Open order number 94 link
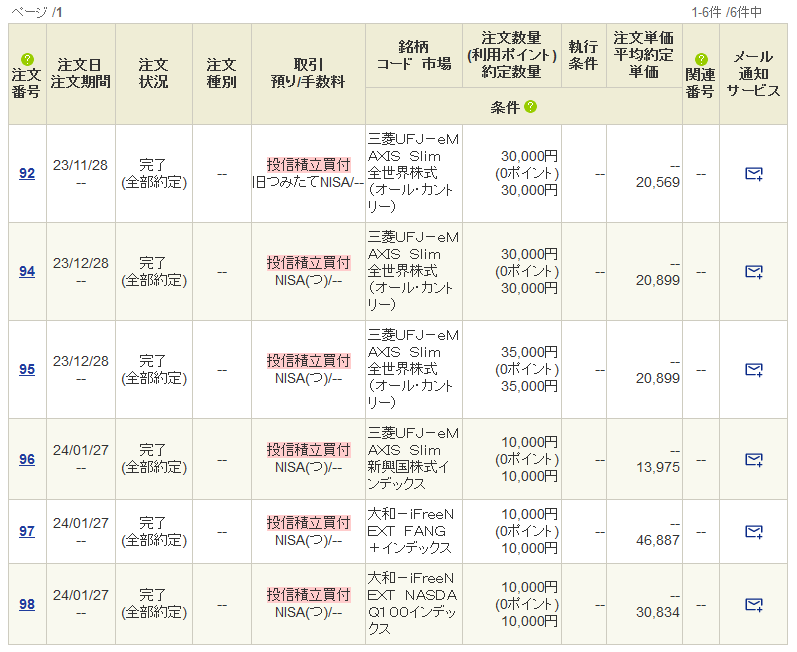 pyautogui.click(x=27, y=271)
